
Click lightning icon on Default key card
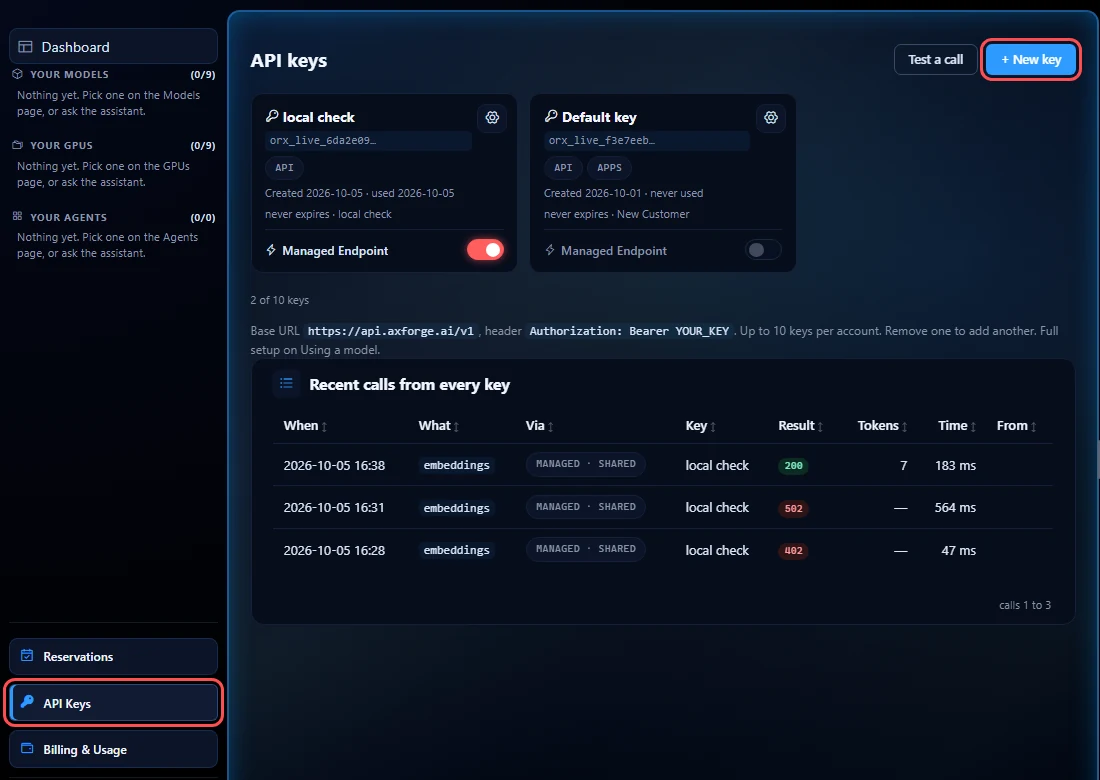click(x=550, y=250)
